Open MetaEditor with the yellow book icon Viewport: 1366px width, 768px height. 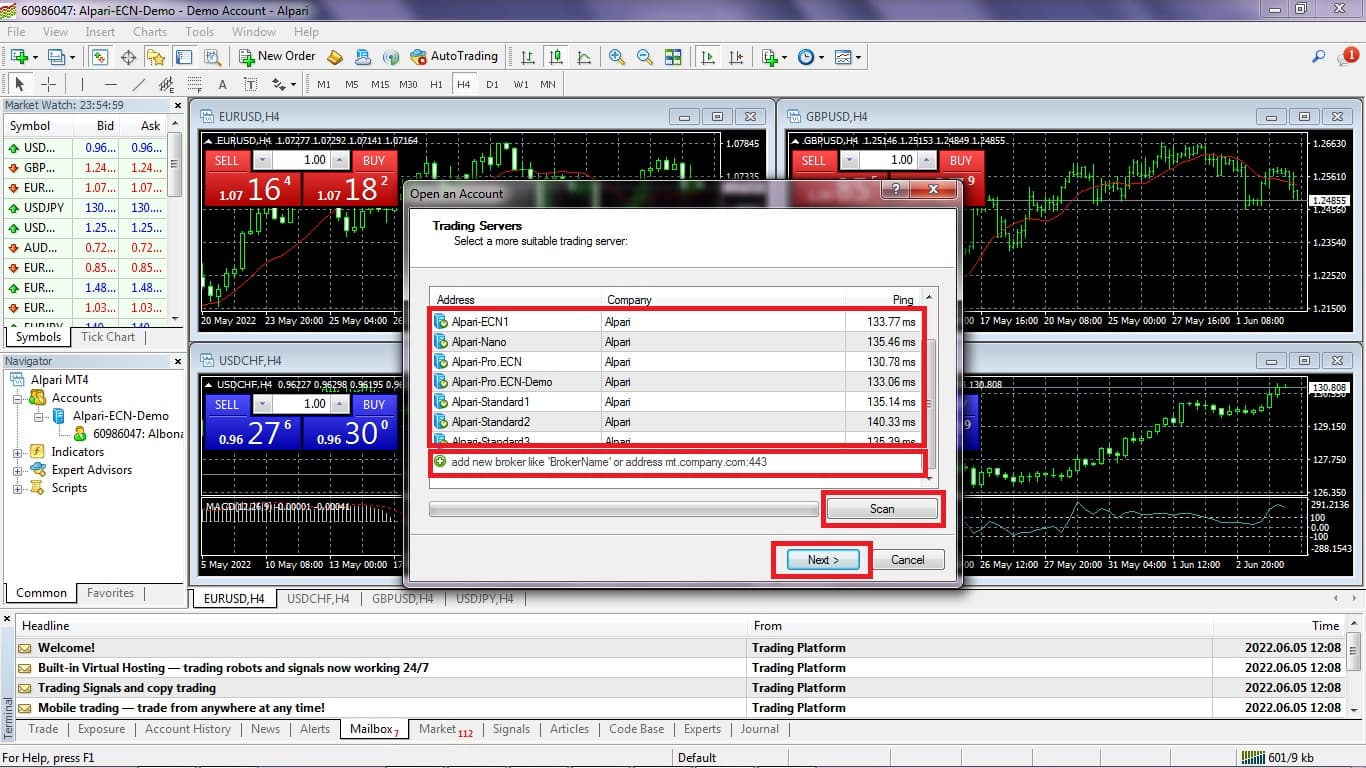click(335, 57)
